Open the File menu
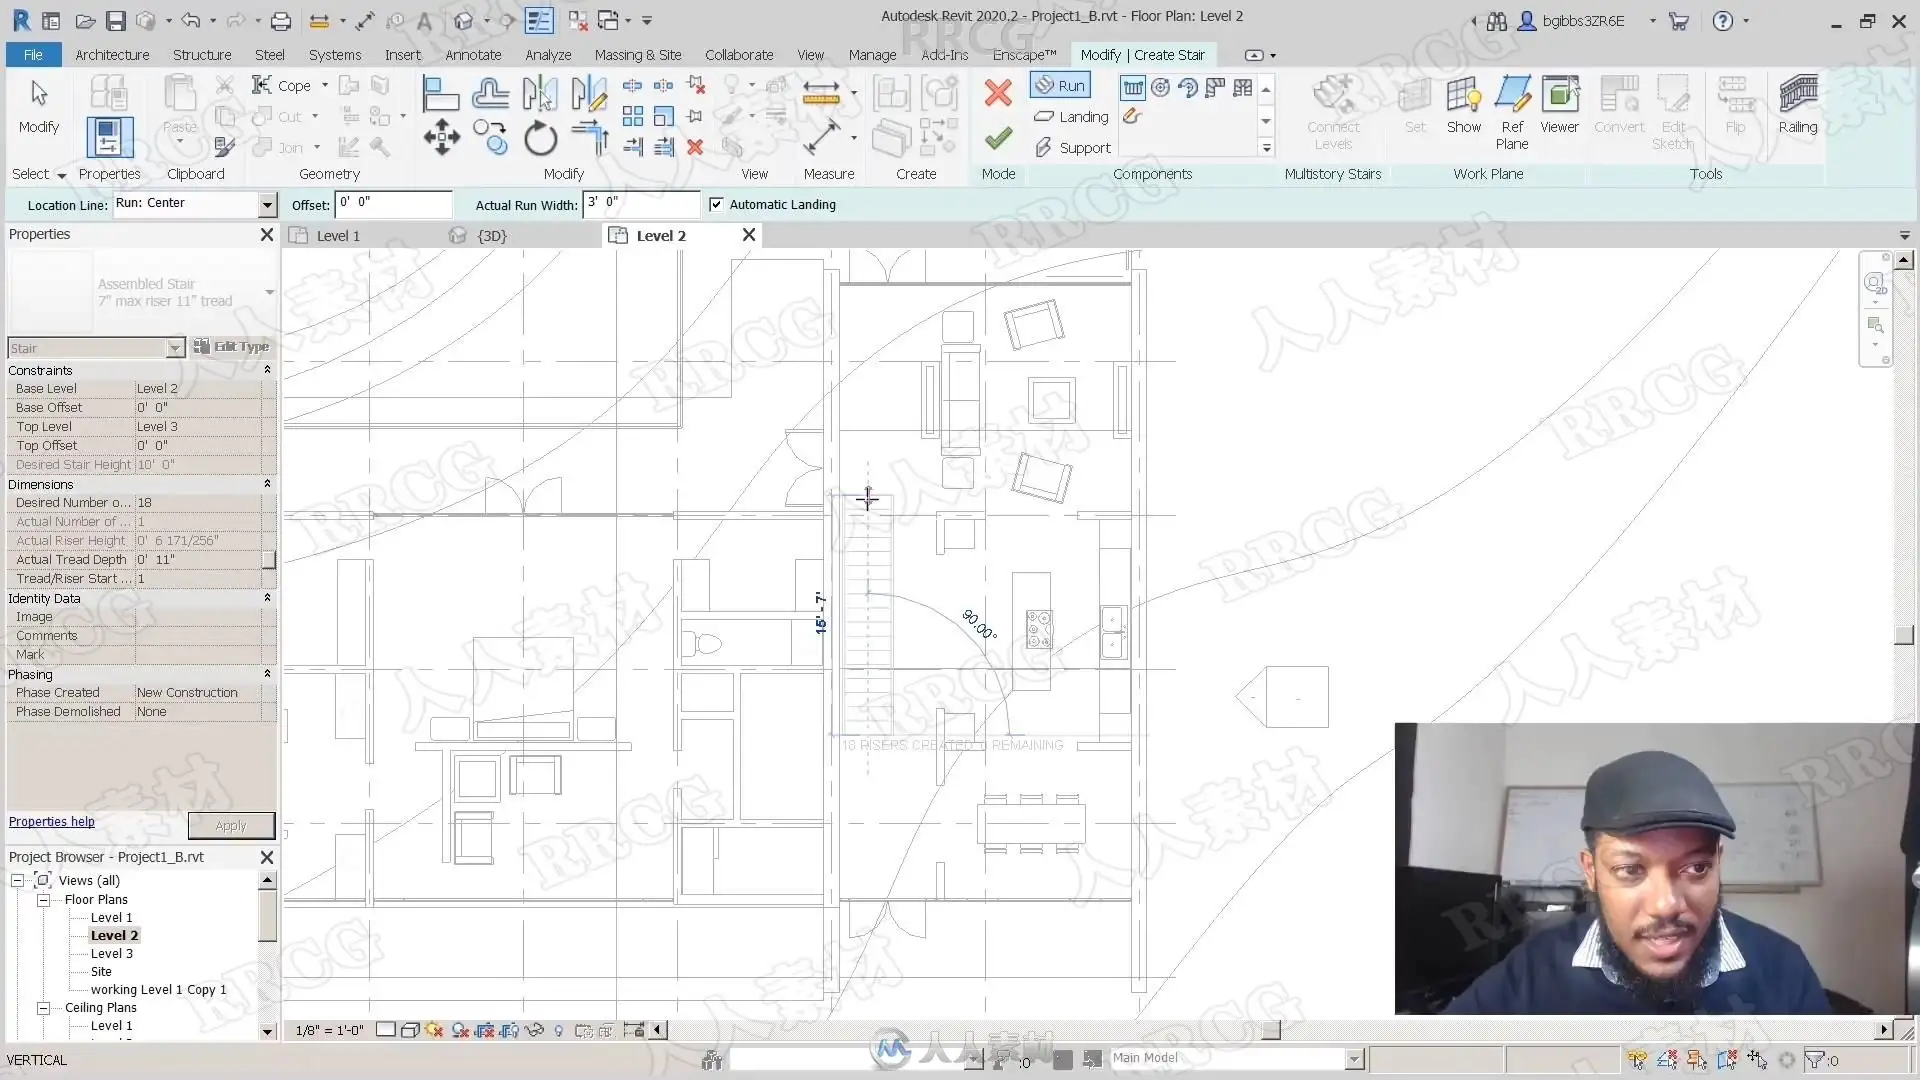 [33, 55]
